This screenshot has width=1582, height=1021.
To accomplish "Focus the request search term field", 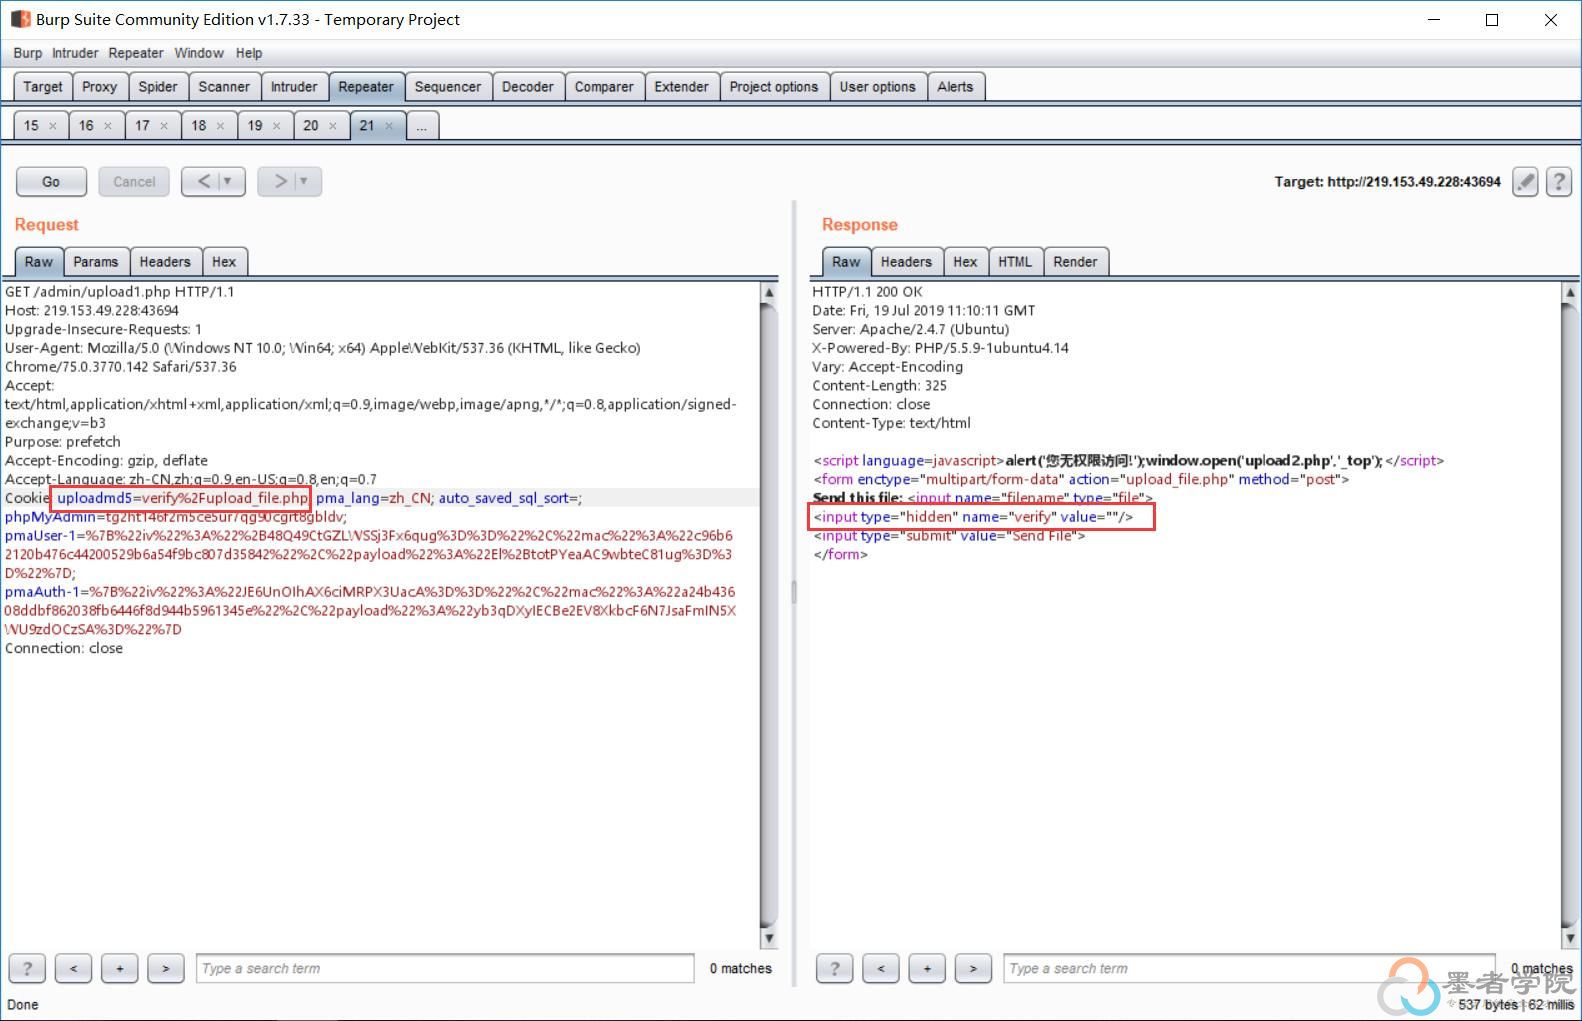I will tap(445, 968).
